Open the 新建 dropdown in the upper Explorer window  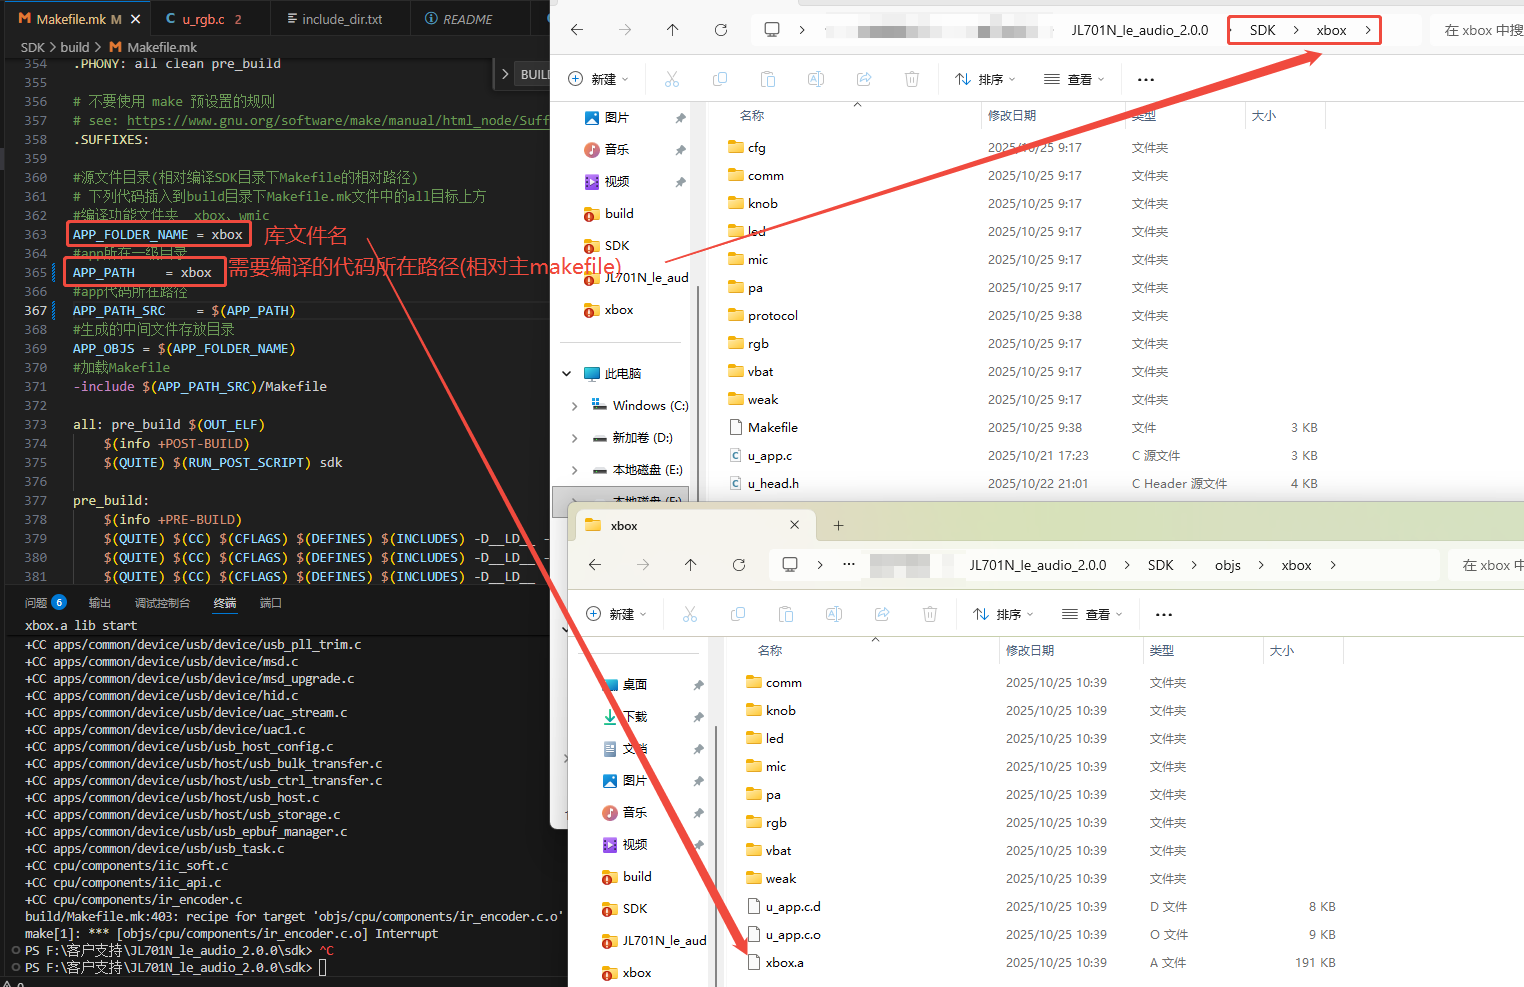click(x=598, y=79)
